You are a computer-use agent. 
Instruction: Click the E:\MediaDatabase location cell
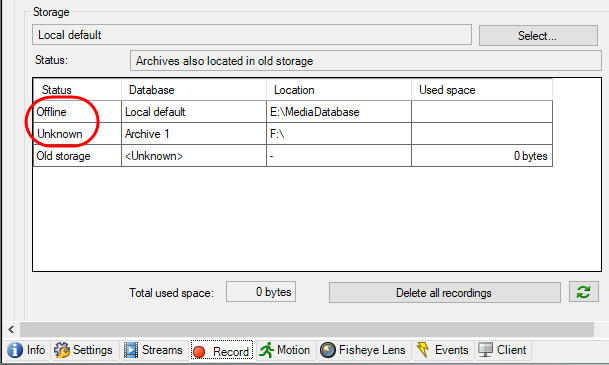pos(339,112)
